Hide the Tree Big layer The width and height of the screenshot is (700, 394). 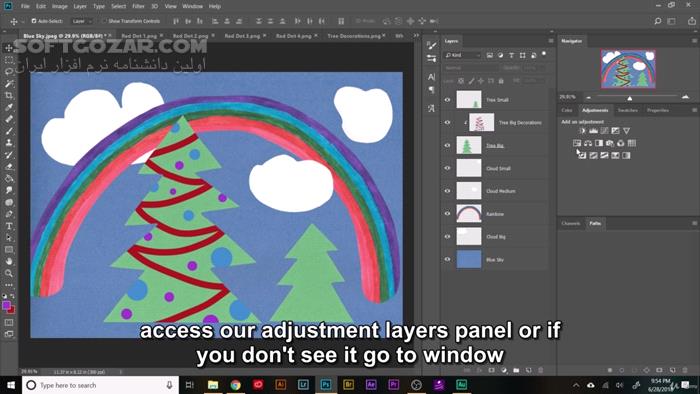(x=447, y=145)
